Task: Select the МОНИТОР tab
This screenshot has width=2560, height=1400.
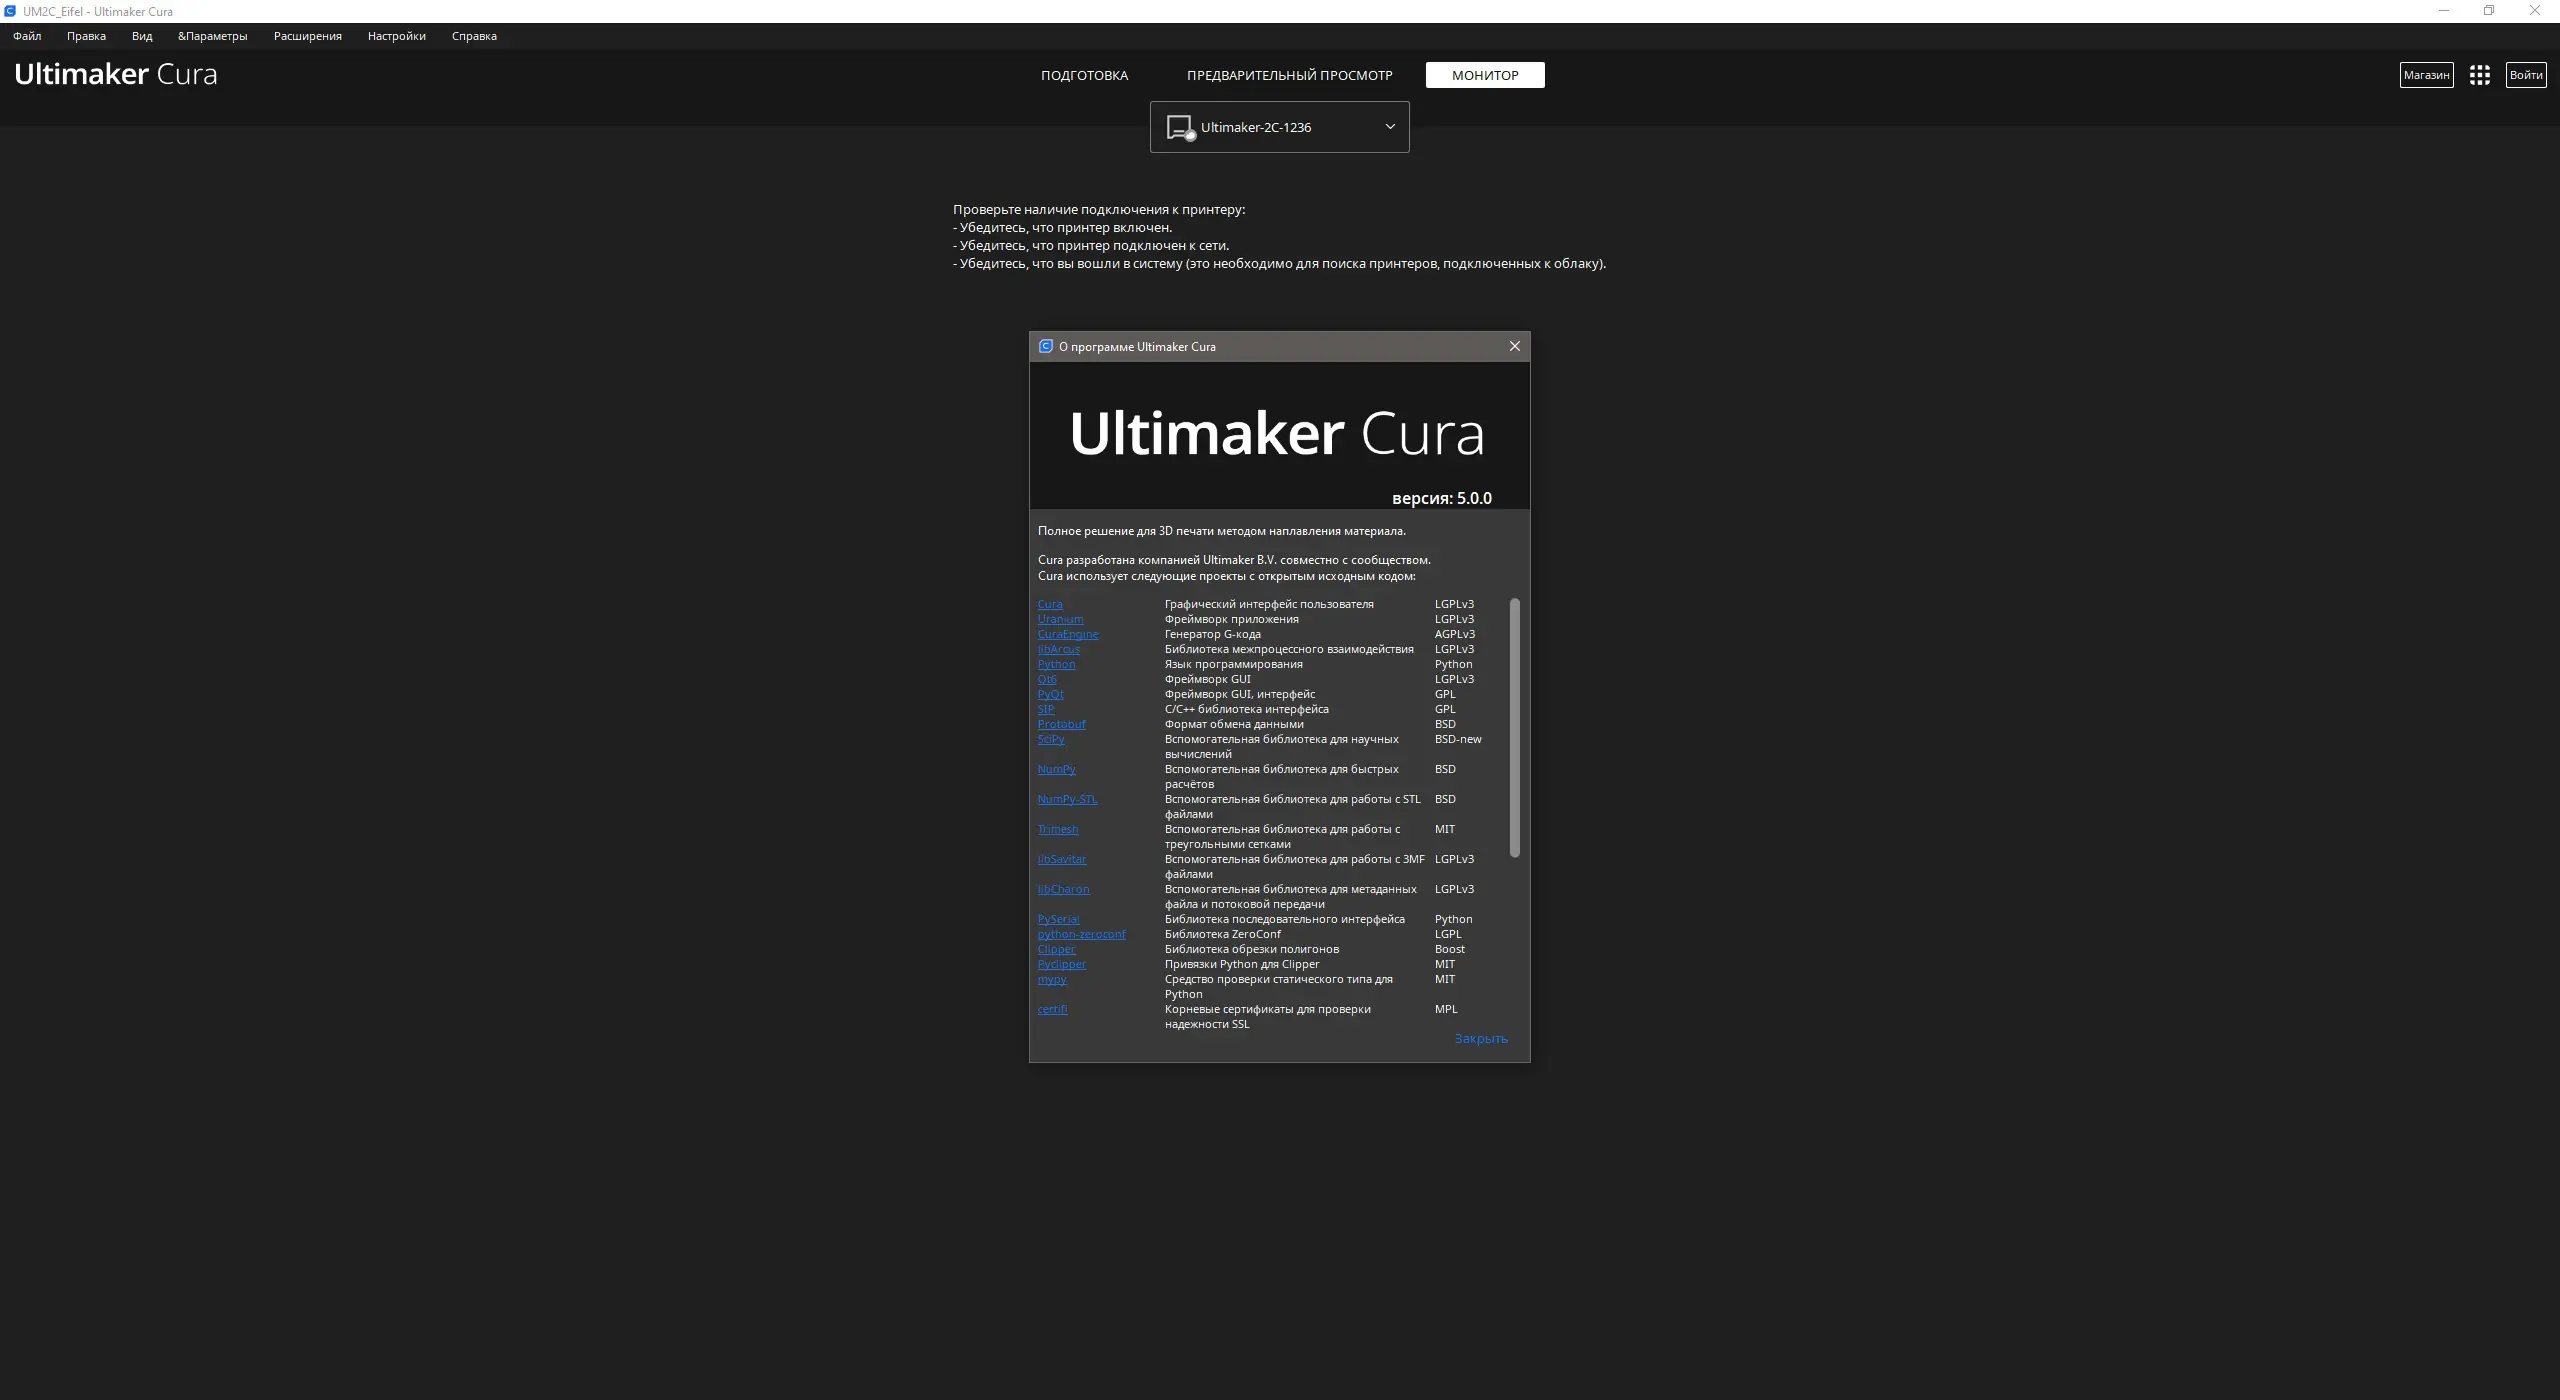Action: pos(1485,75)
